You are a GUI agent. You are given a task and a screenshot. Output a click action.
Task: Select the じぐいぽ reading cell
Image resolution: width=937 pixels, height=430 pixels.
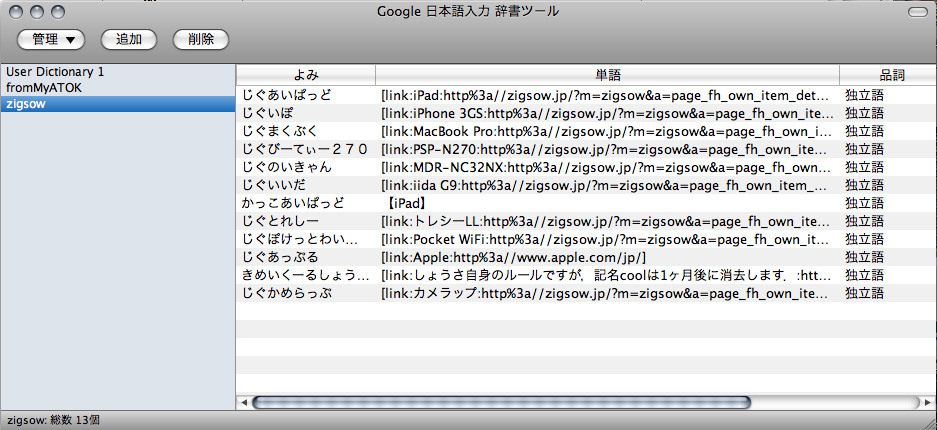point(306,113)
